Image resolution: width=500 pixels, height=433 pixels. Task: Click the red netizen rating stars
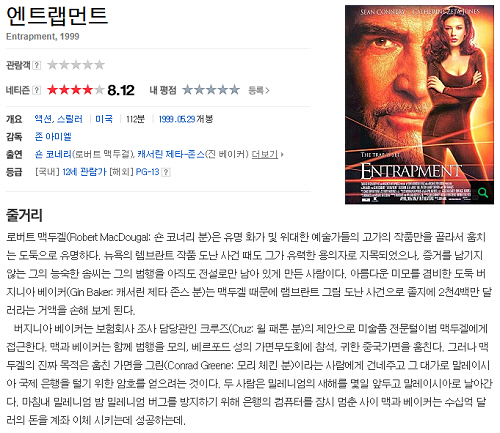click(75, 90)
